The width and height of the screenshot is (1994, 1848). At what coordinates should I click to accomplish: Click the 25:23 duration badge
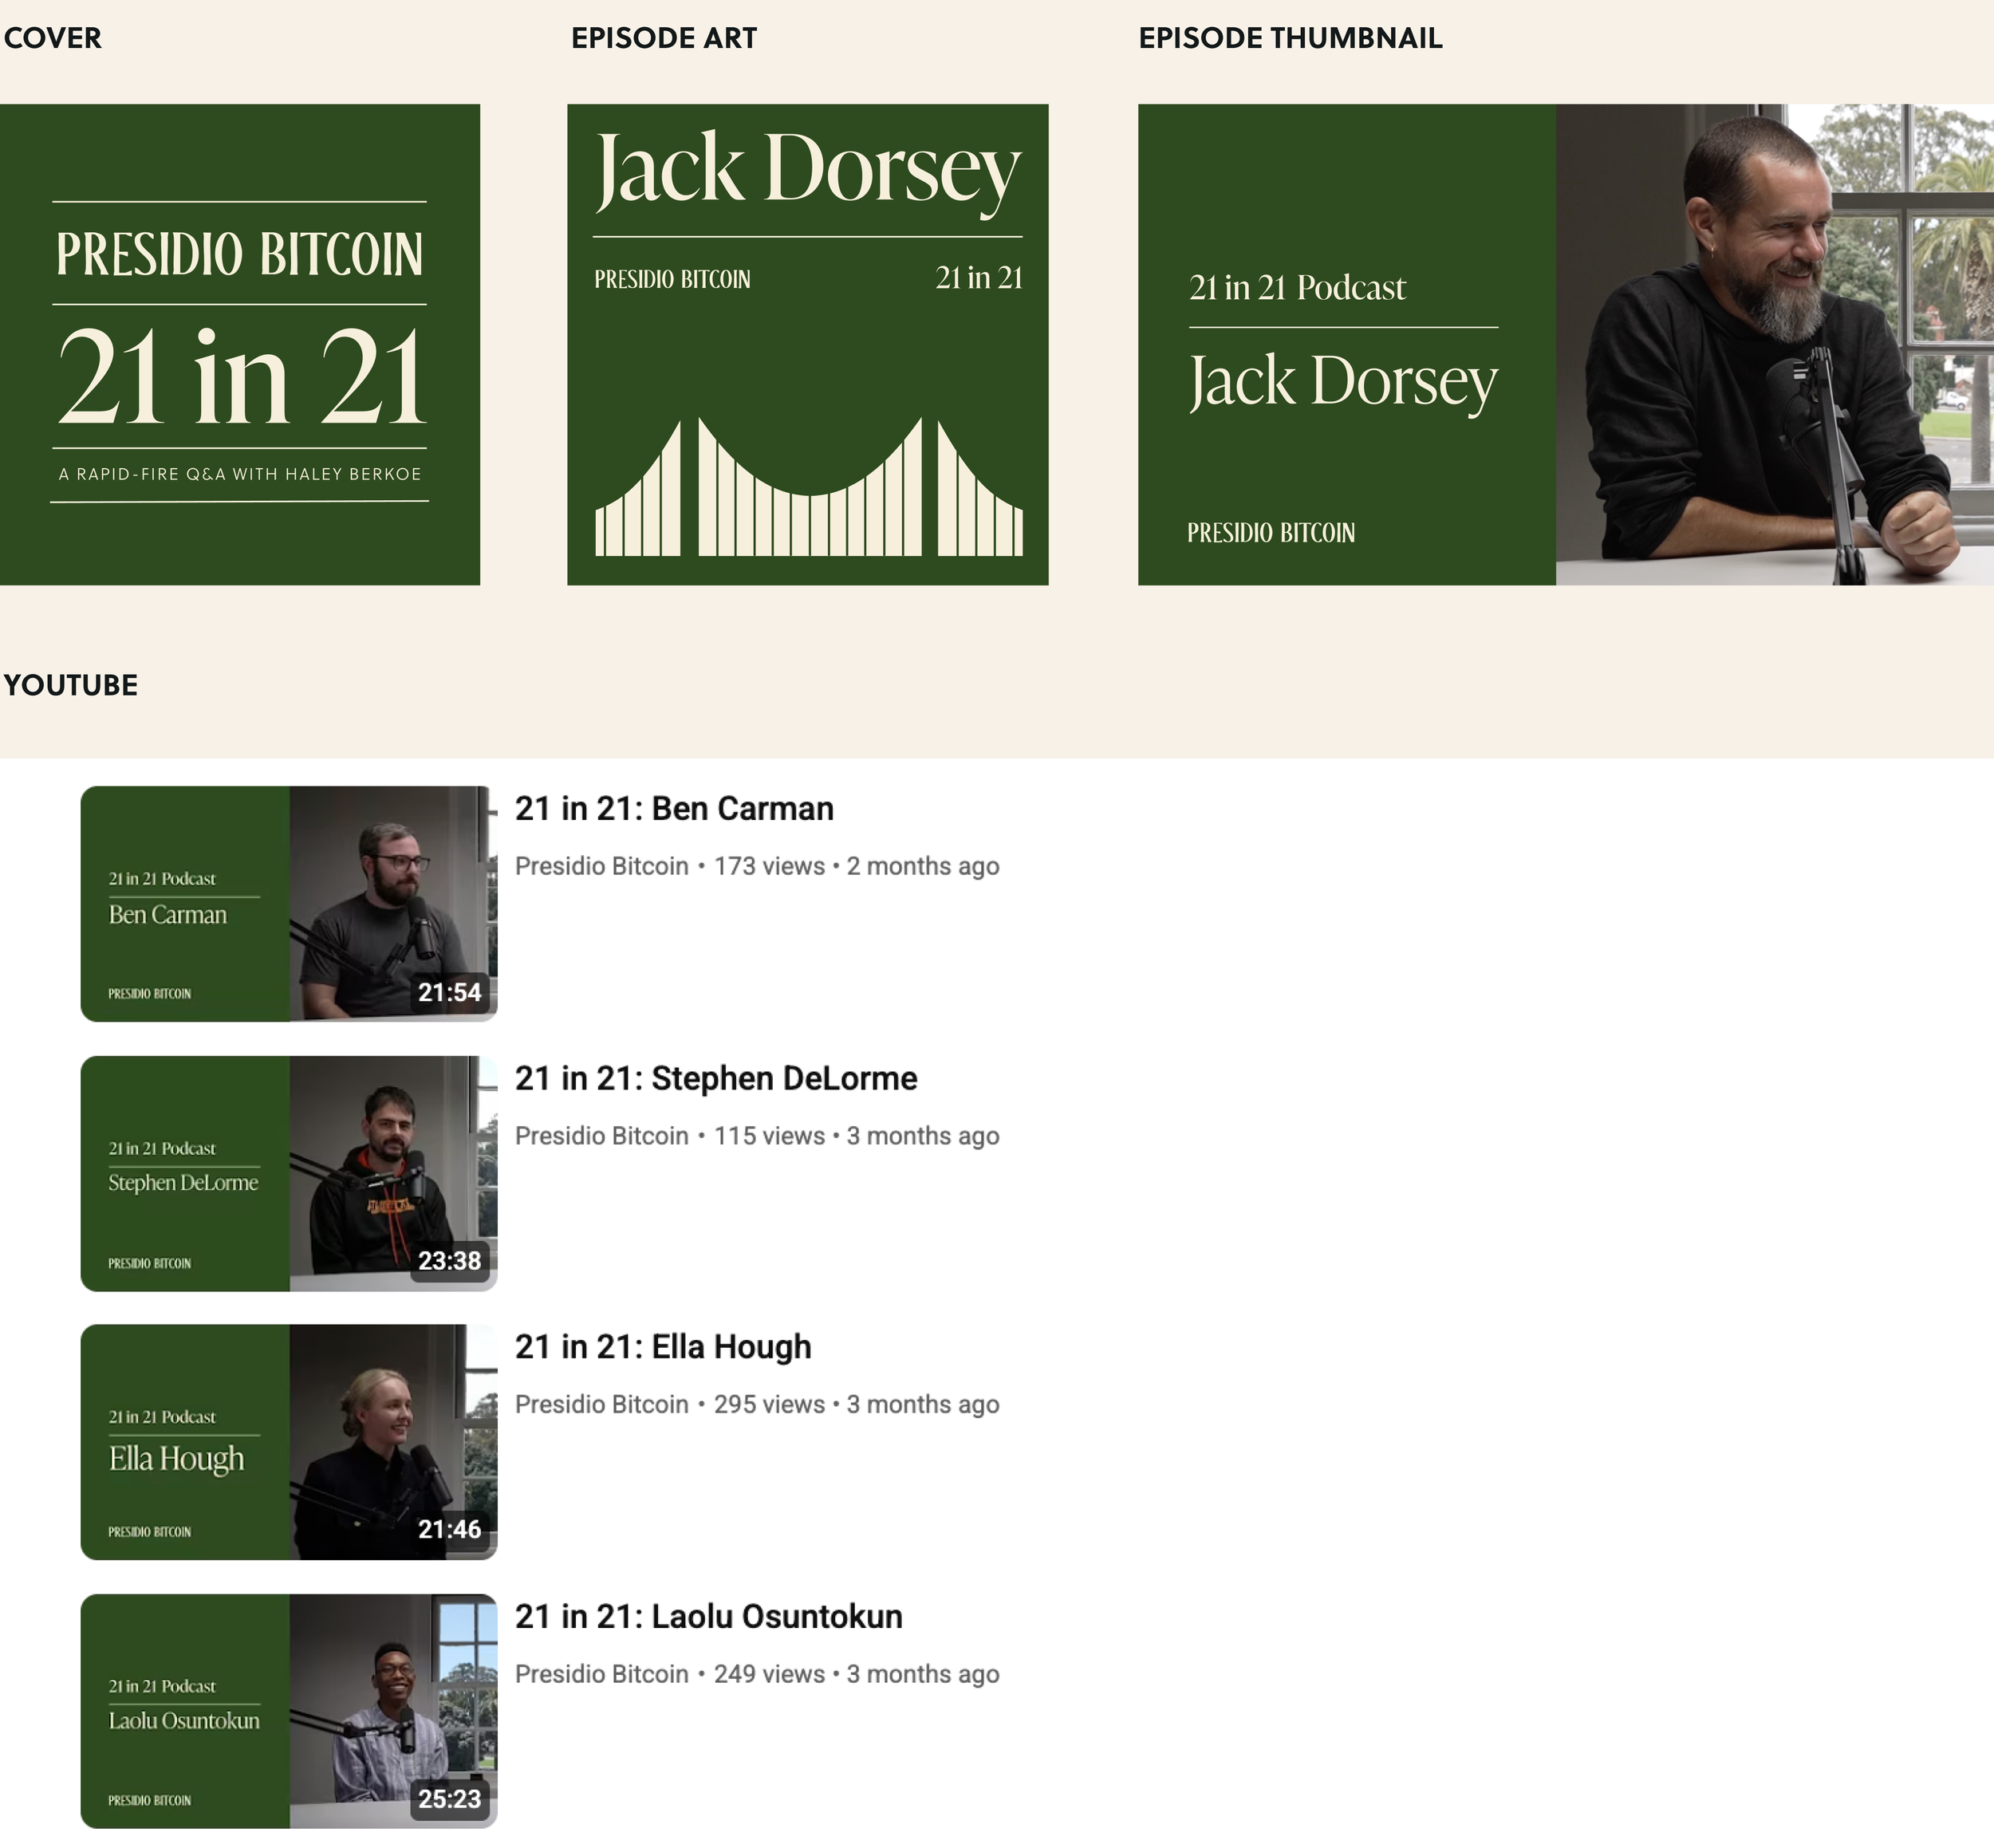coord(449,1799)
